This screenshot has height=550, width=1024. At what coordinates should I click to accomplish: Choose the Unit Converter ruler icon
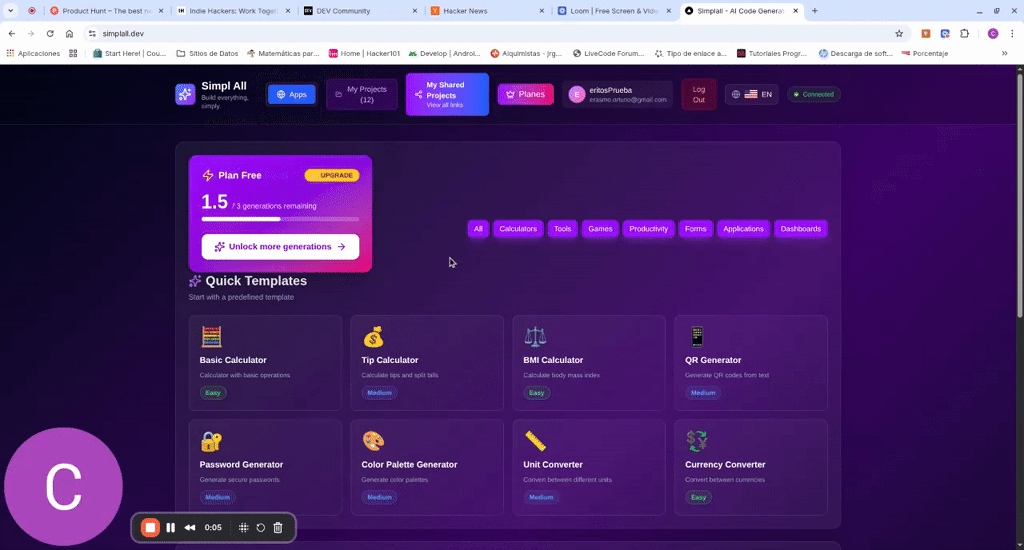point(535,442)
